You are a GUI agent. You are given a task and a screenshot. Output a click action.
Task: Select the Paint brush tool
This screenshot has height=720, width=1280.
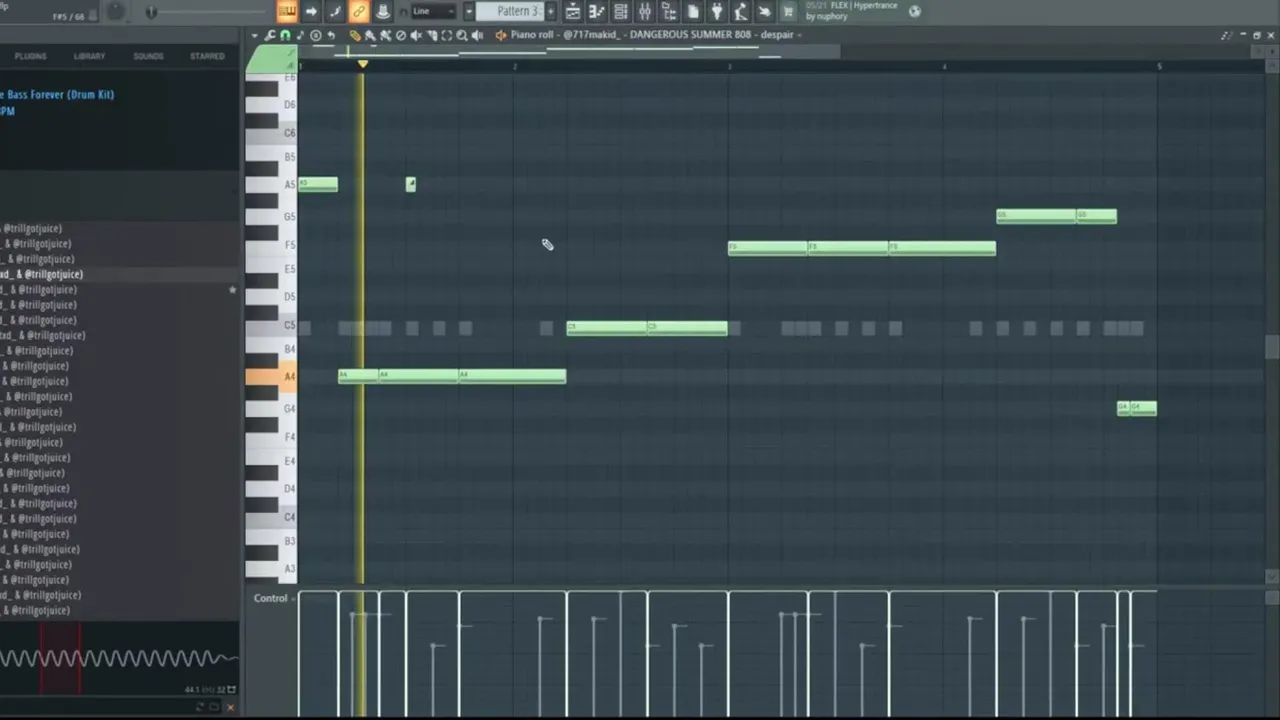click(370, 35)
